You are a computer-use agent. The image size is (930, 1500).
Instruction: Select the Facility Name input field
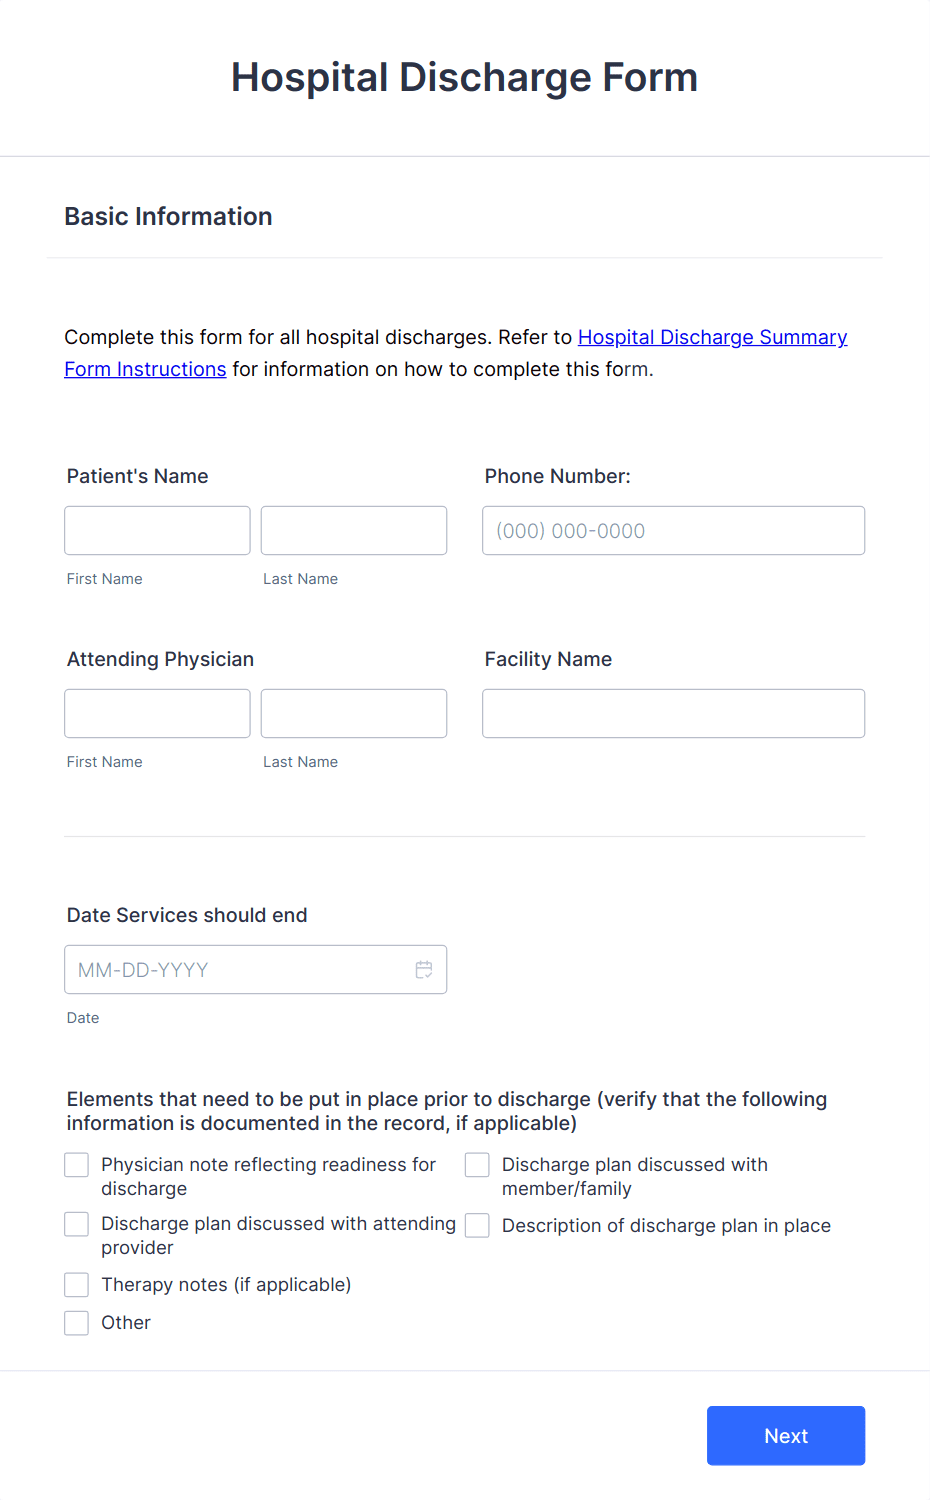point(672,713)
